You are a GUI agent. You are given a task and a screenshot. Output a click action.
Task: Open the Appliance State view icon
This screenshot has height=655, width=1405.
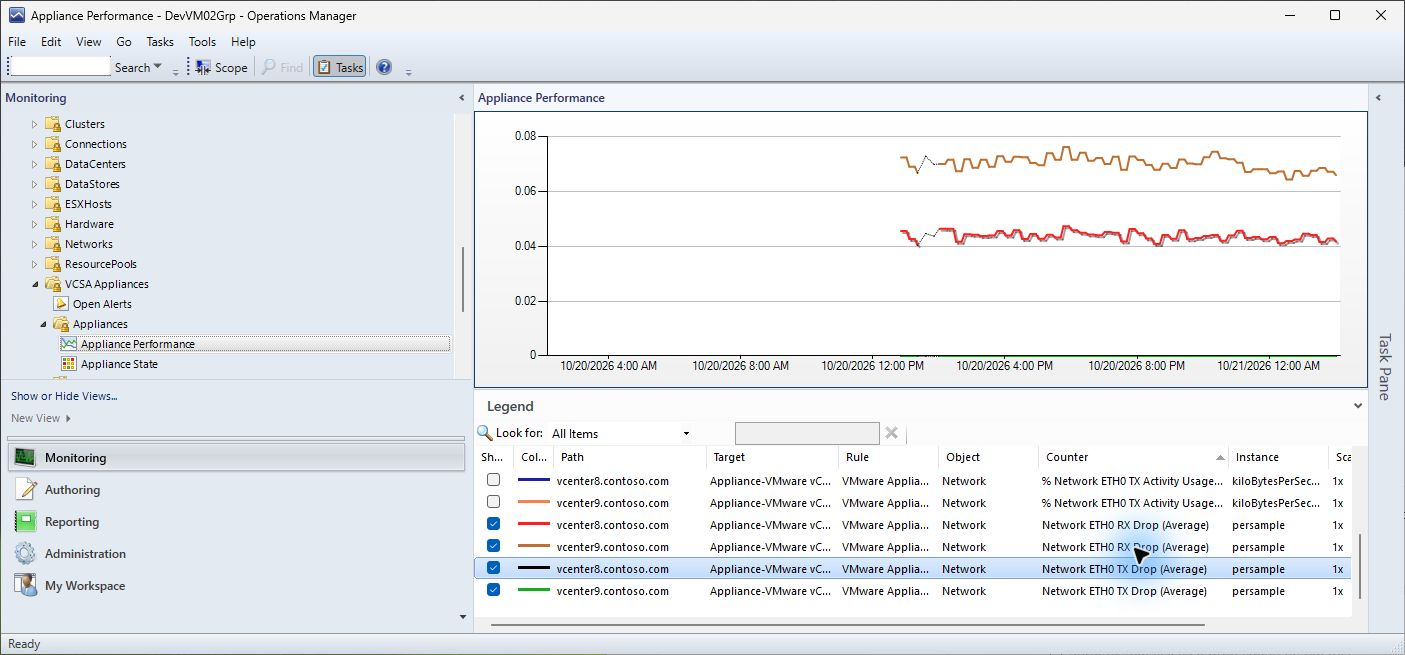tap(68, 364)
